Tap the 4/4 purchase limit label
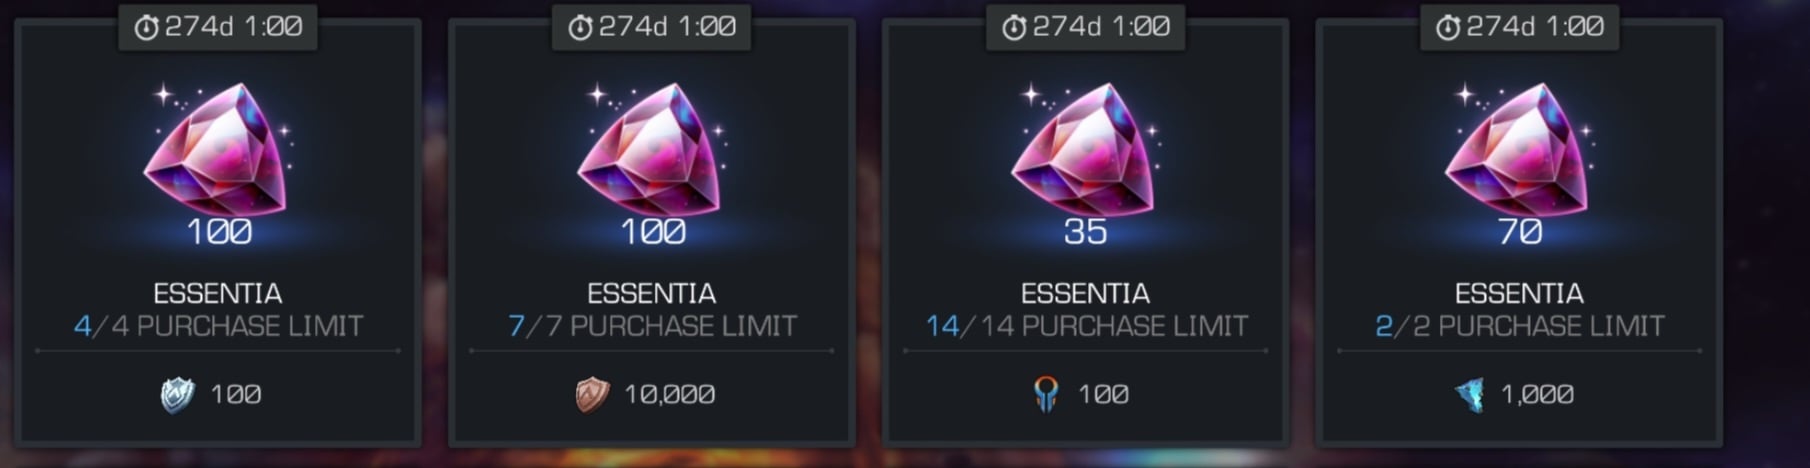 pos(218,326)
